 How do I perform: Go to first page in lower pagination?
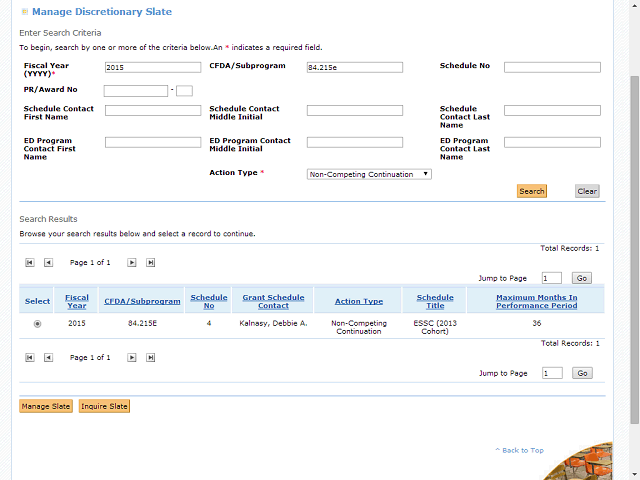point(30,358)
